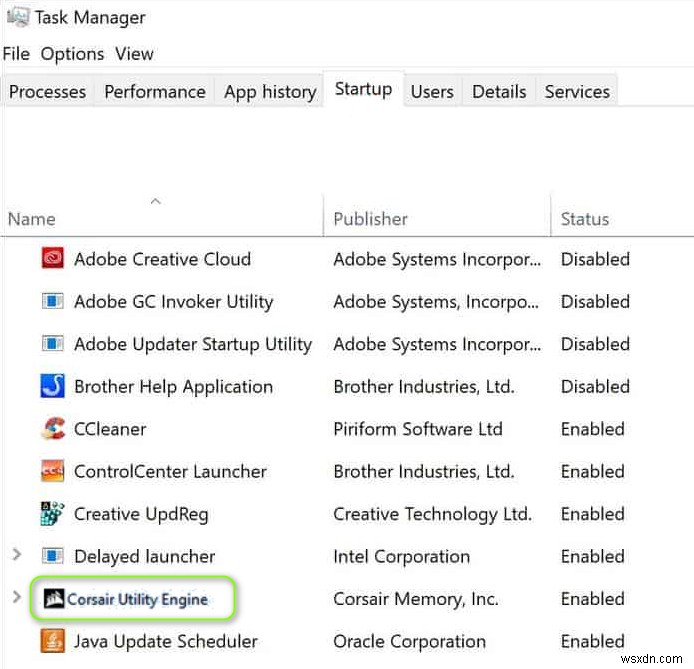Click Enabled status of Corsair Utility Engine
The image size is (694, 669).
[593, 599]
